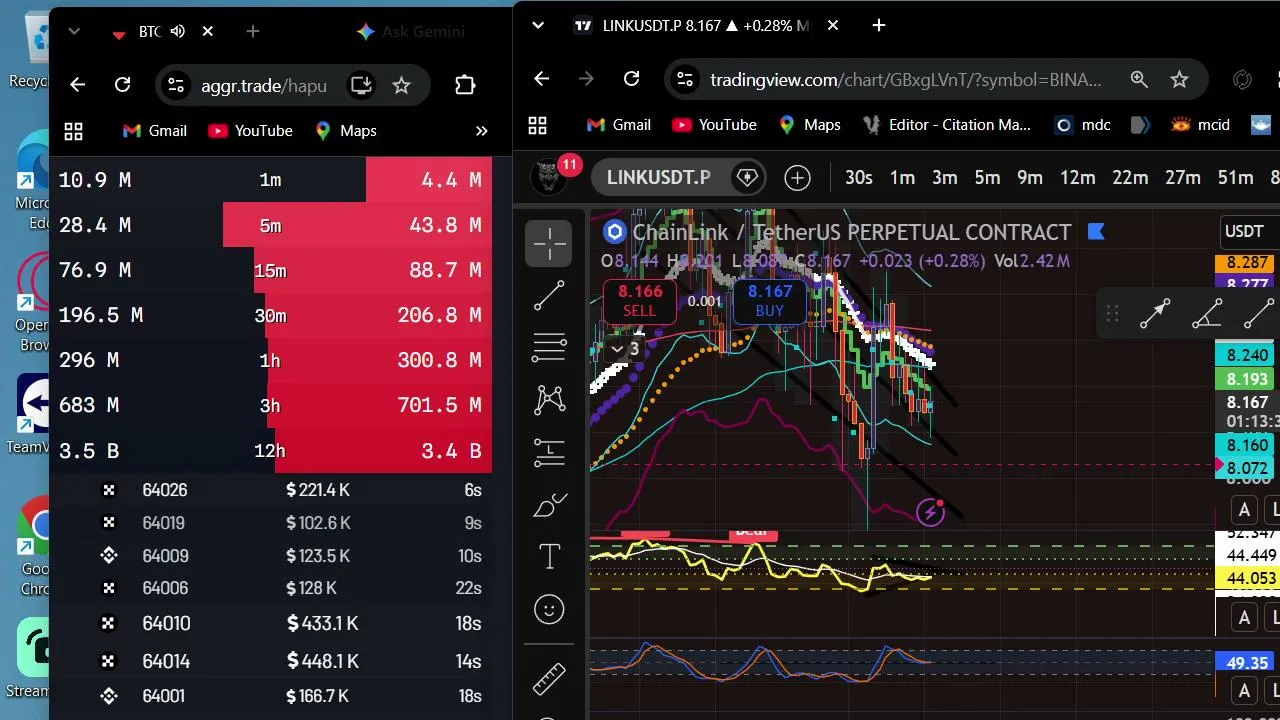The width and height of the screenshot is (1280, 720).
Task: Go back in the aggr.trade window
Action: click(x=77, y=86)
